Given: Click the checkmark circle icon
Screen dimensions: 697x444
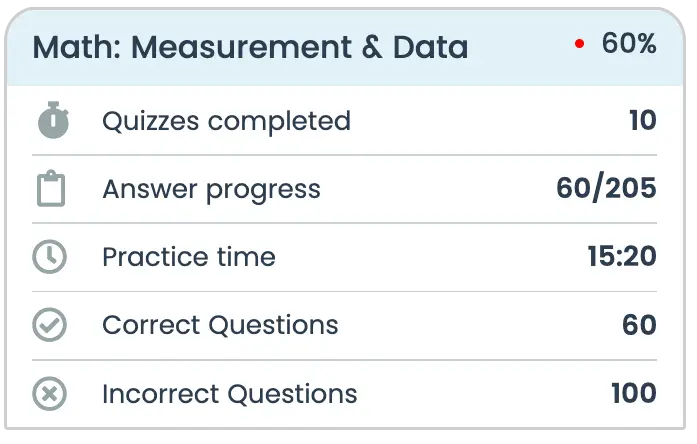Looking at the screenshot, I should click(50, 325).
